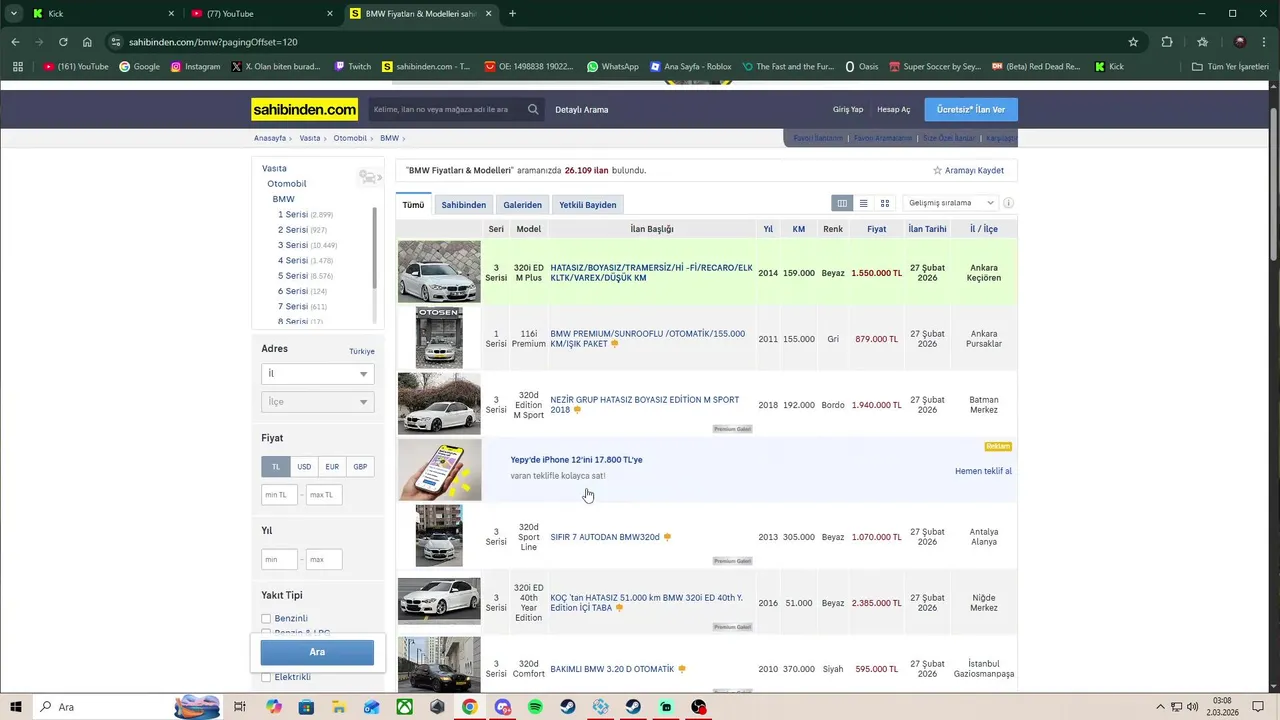This screenshot has width=1280, height=720.
Task: Switch to list view icon
Action: click(863, 203)
